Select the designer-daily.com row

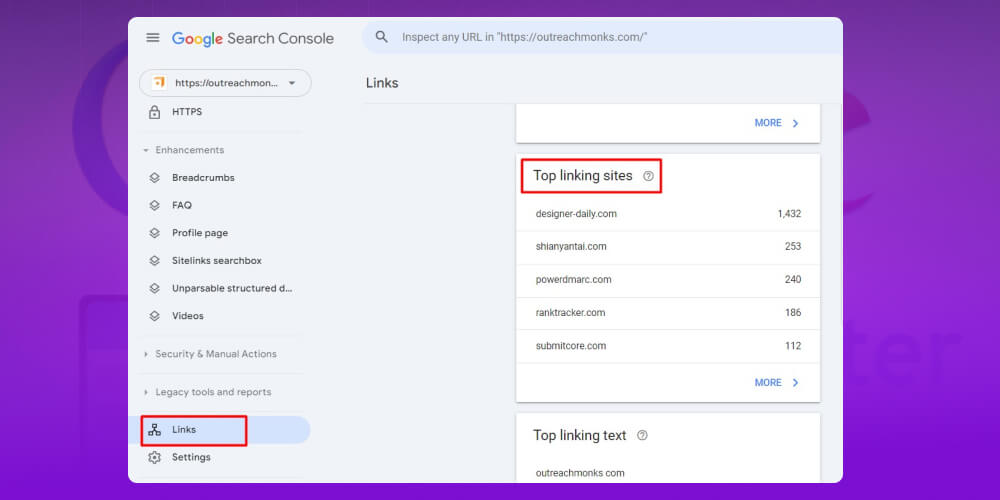(x=668, y=214)
